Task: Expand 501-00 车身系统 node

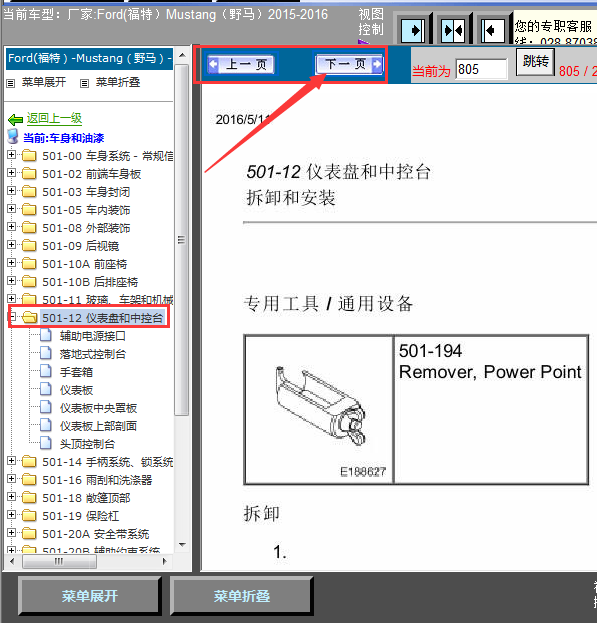Action: coord(12,155)
